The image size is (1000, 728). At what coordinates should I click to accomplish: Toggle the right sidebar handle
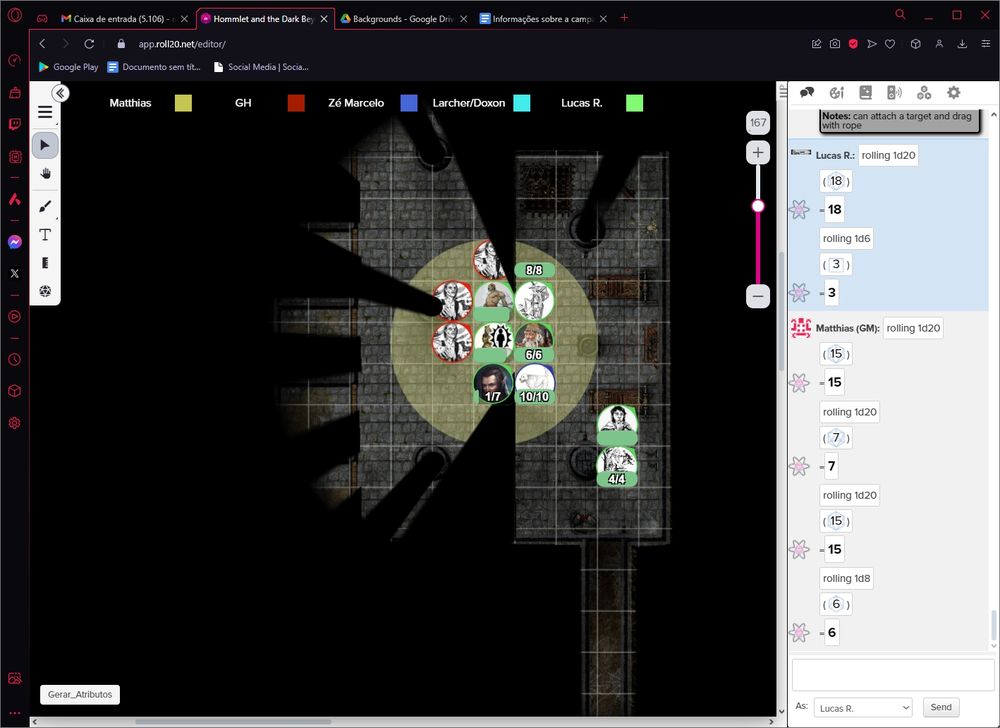point(783,93)
